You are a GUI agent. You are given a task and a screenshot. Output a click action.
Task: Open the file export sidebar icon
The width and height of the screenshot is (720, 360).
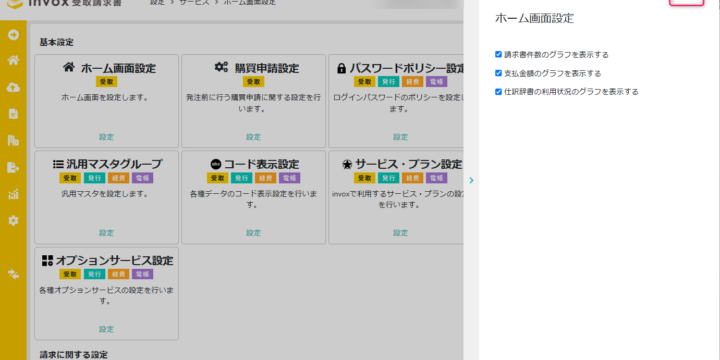click(13, 168)
